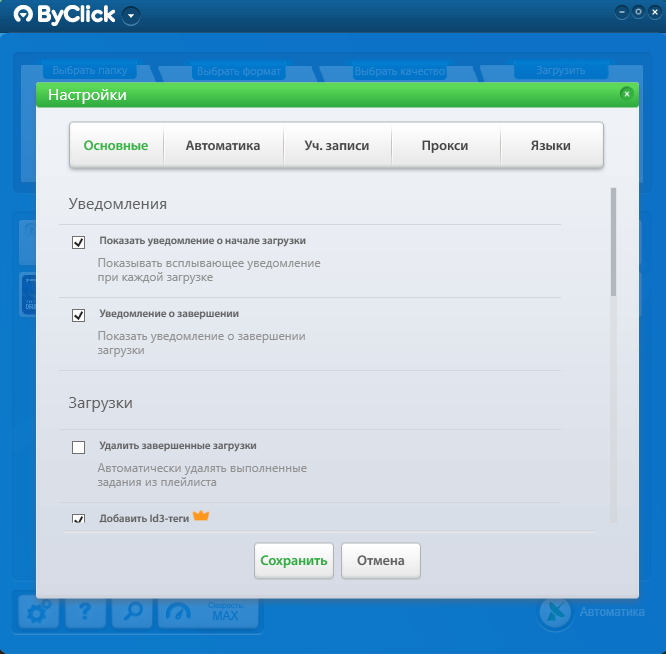This screenshot has height=654, width=666.
Task: Open the Прокси settings tab
Action: [445, 145]
